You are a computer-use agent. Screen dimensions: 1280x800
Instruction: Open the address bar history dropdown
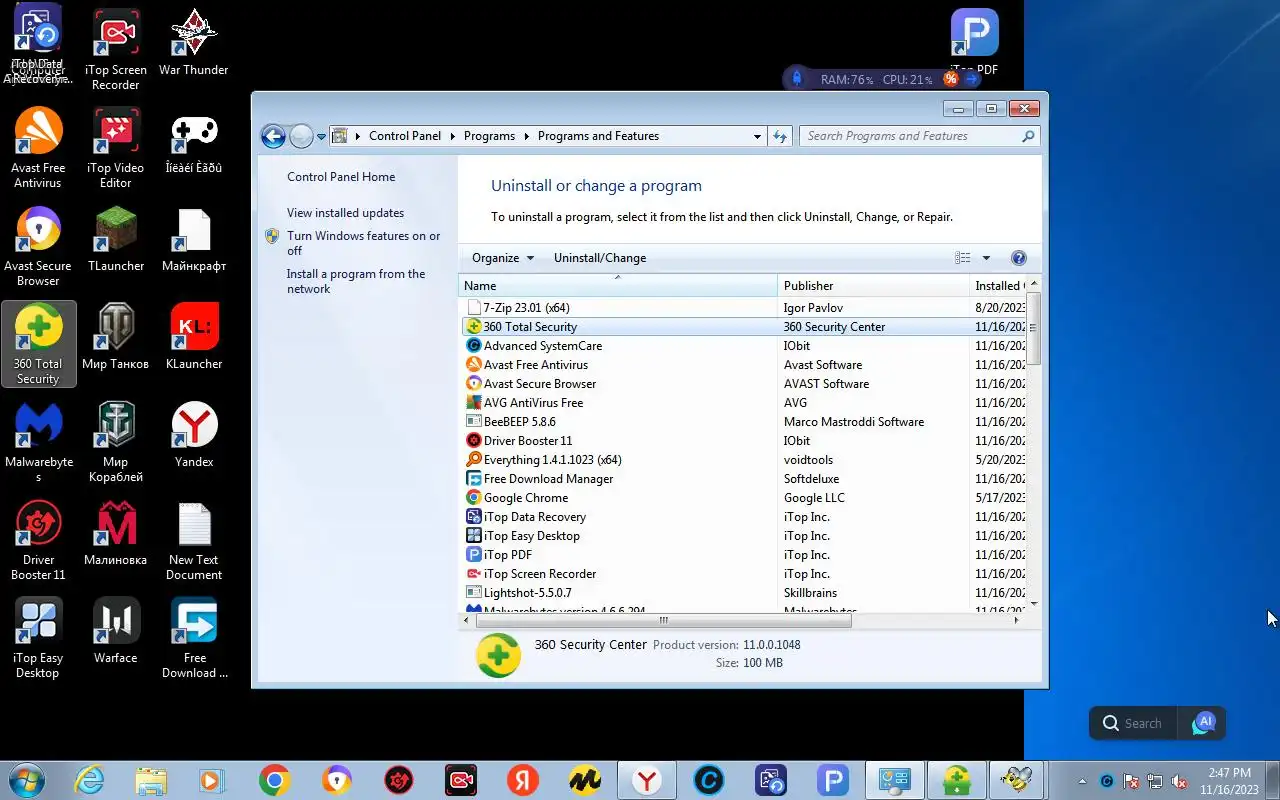pyautogui.click(x=757, y=136)
